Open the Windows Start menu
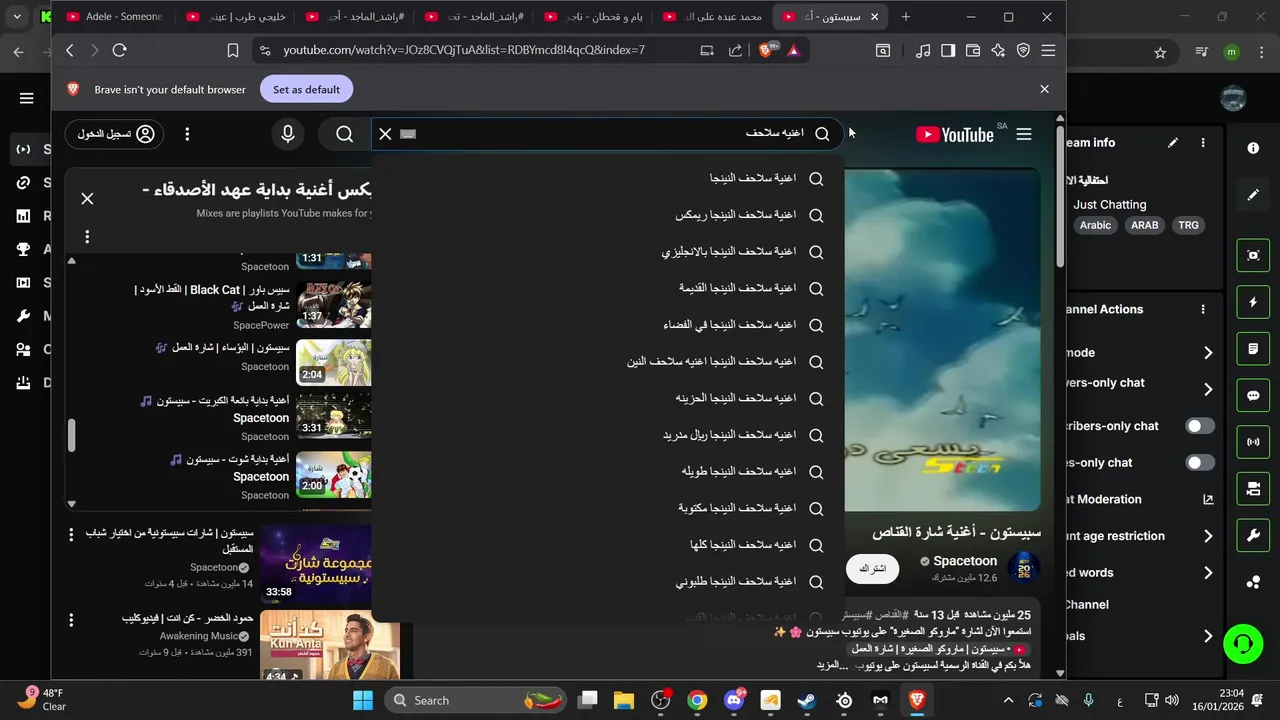 362,700
